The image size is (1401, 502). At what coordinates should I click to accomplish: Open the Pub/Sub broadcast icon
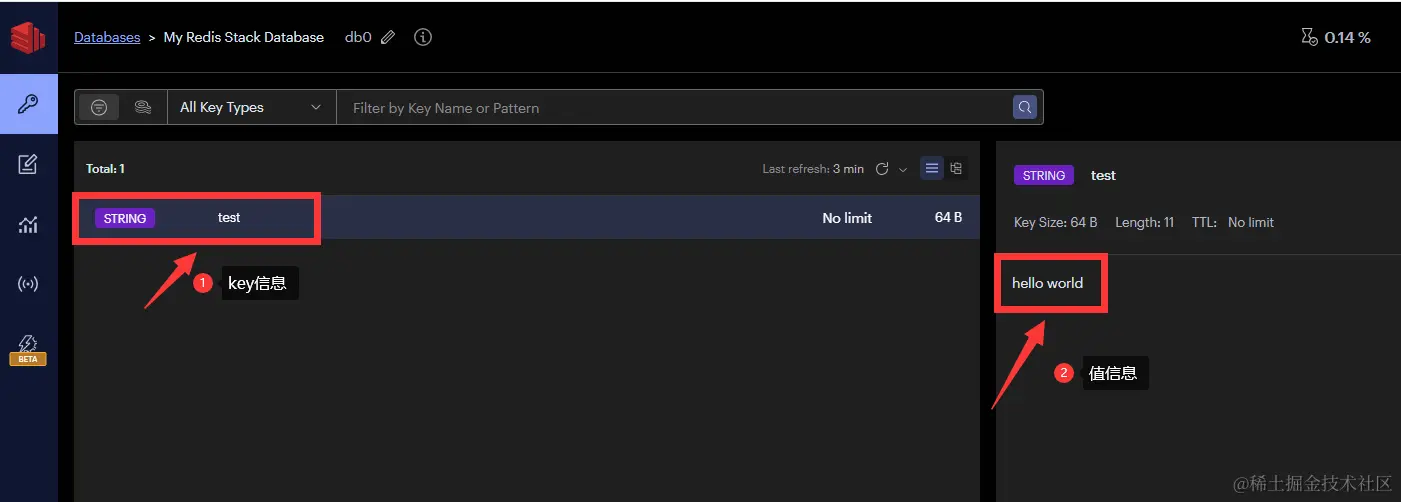(28, 285)
